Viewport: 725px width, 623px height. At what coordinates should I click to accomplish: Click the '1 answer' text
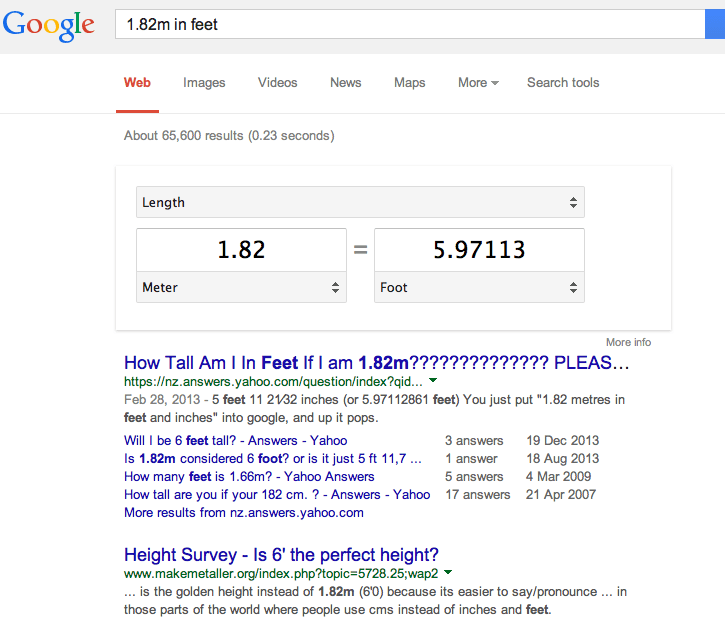471,458
